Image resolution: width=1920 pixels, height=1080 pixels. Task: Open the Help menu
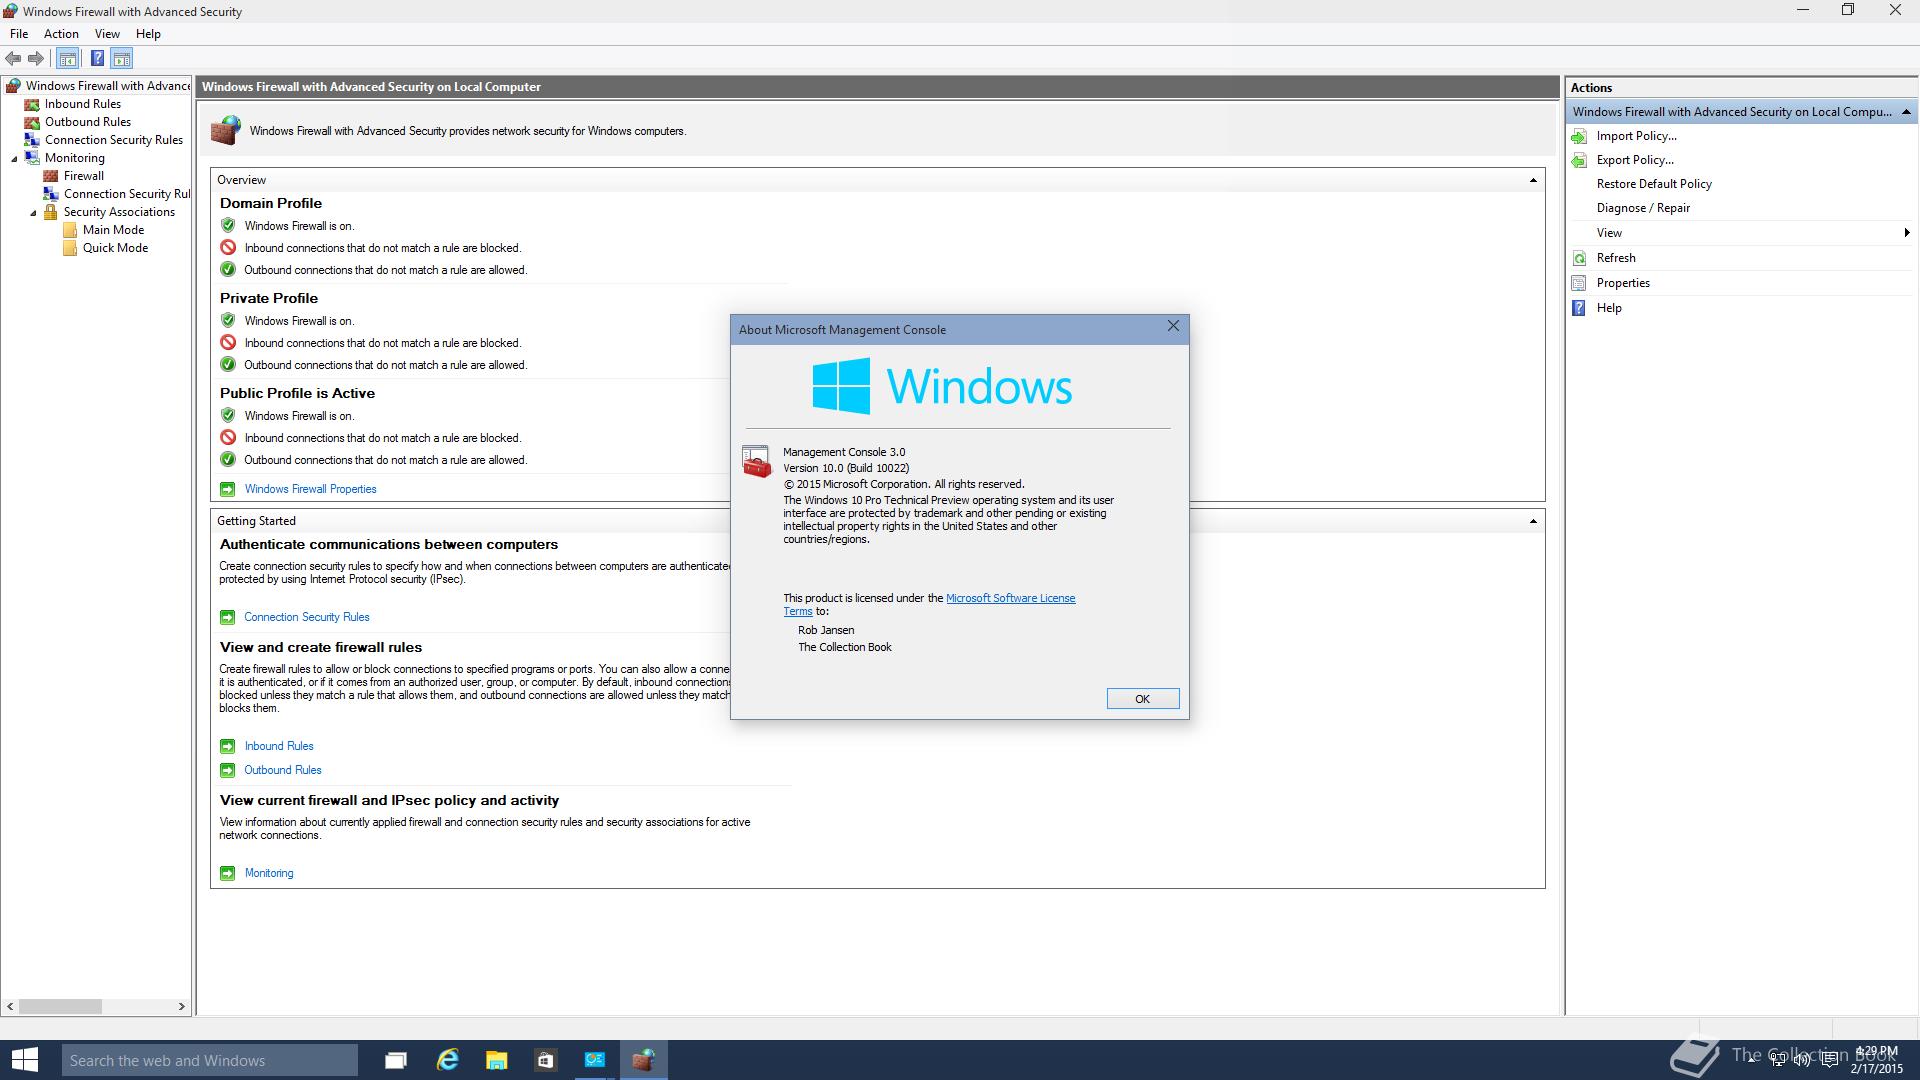click(x=148, y=34)
